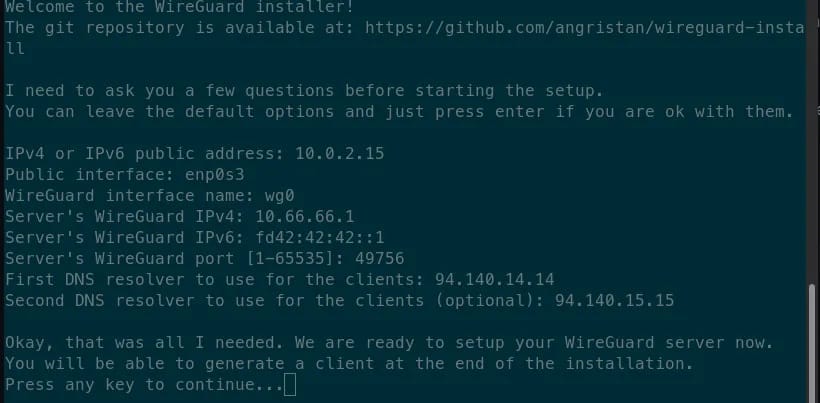Click the WireGuard port value 49756
The height and width of the screenshot is (403, 820).
380,258
